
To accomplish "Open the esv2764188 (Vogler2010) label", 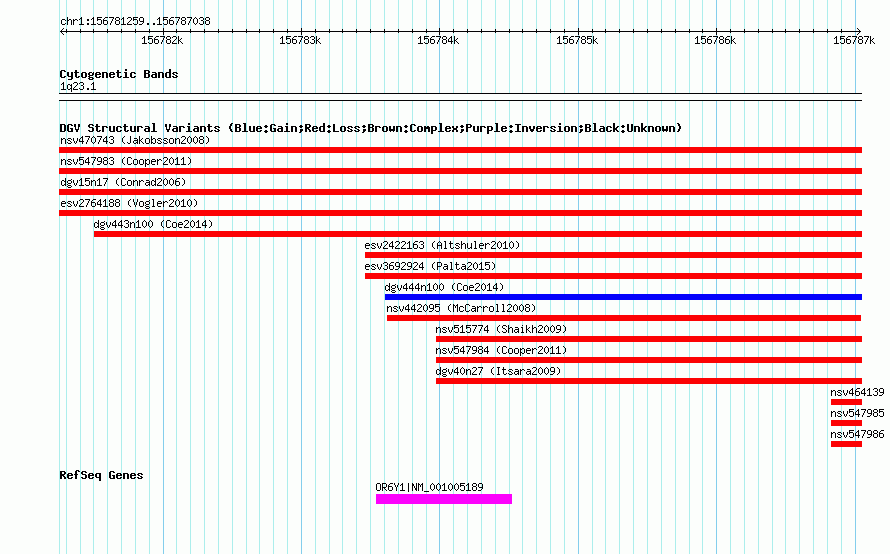I will [129, 203].
